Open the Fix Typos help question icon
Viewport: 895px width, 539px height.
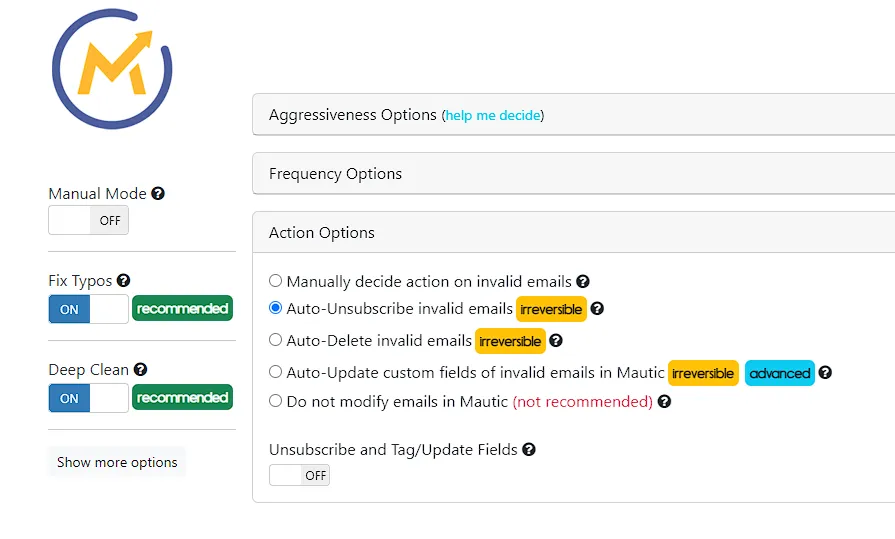pyautogui.click(x=123, y=280)
